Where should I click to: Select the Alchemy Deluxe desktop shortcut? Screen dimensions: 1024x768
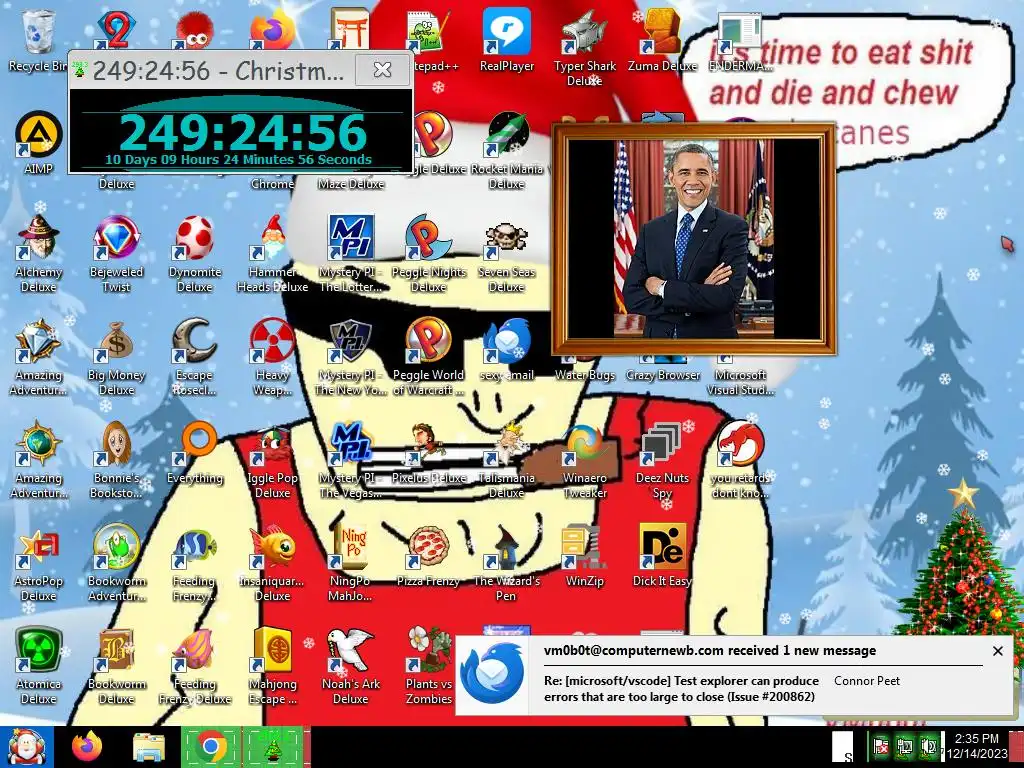(x=38, y=255)
